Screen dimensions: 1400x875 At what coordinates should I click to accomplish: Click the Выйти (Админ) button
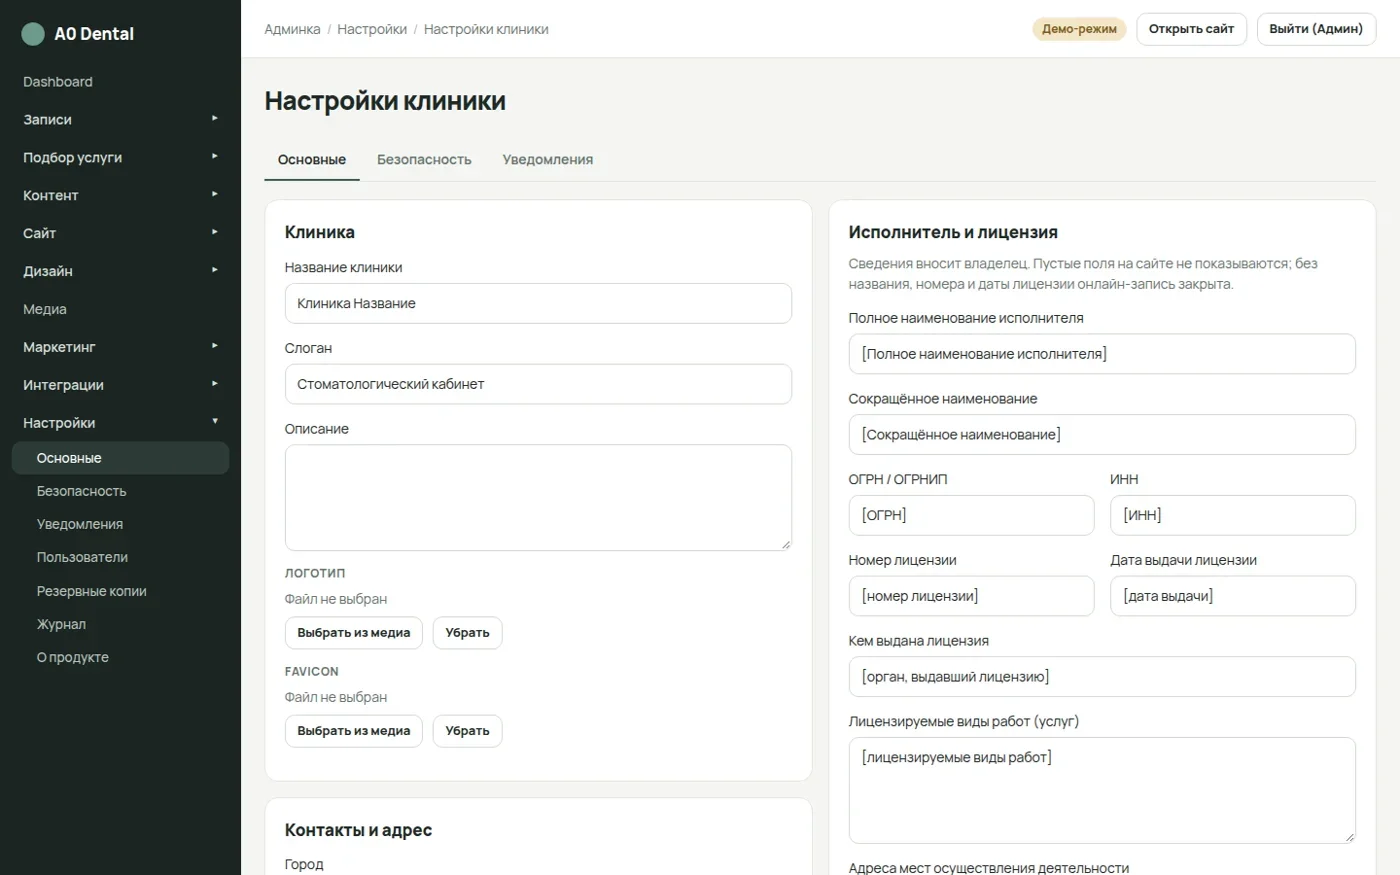click(1316, 29)
